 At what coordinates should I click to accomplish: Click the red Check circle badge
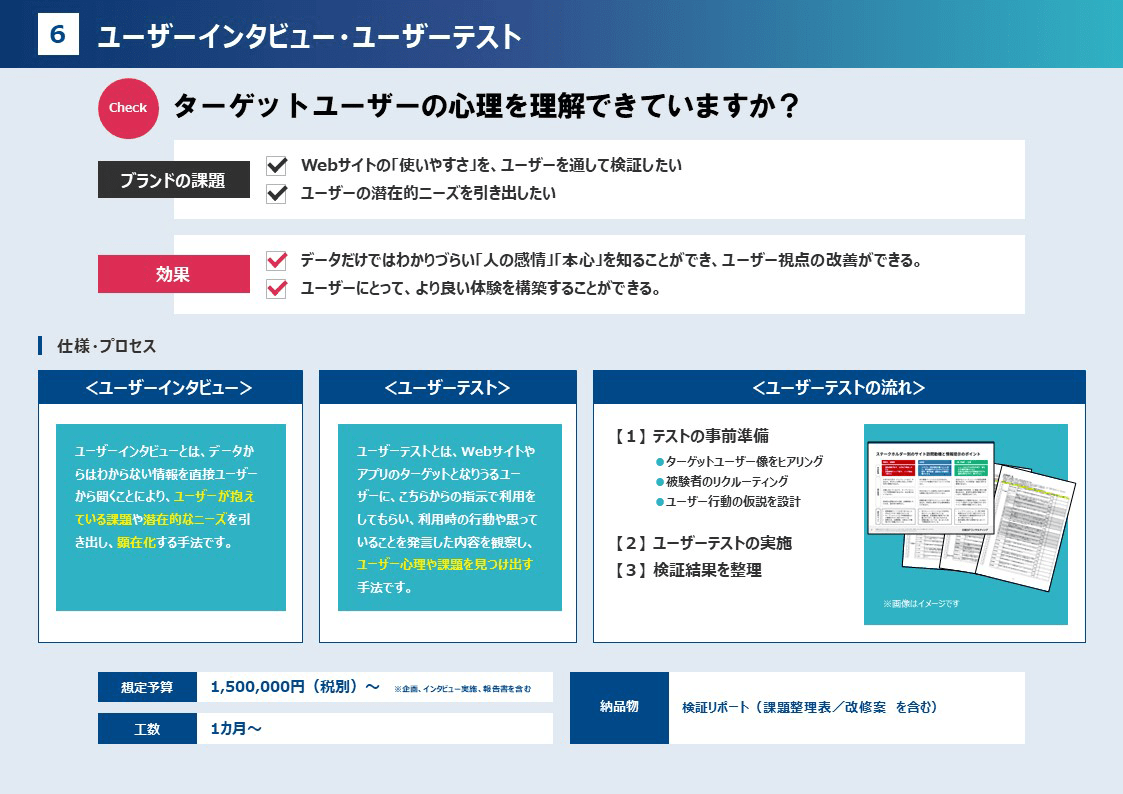point(128,108)
